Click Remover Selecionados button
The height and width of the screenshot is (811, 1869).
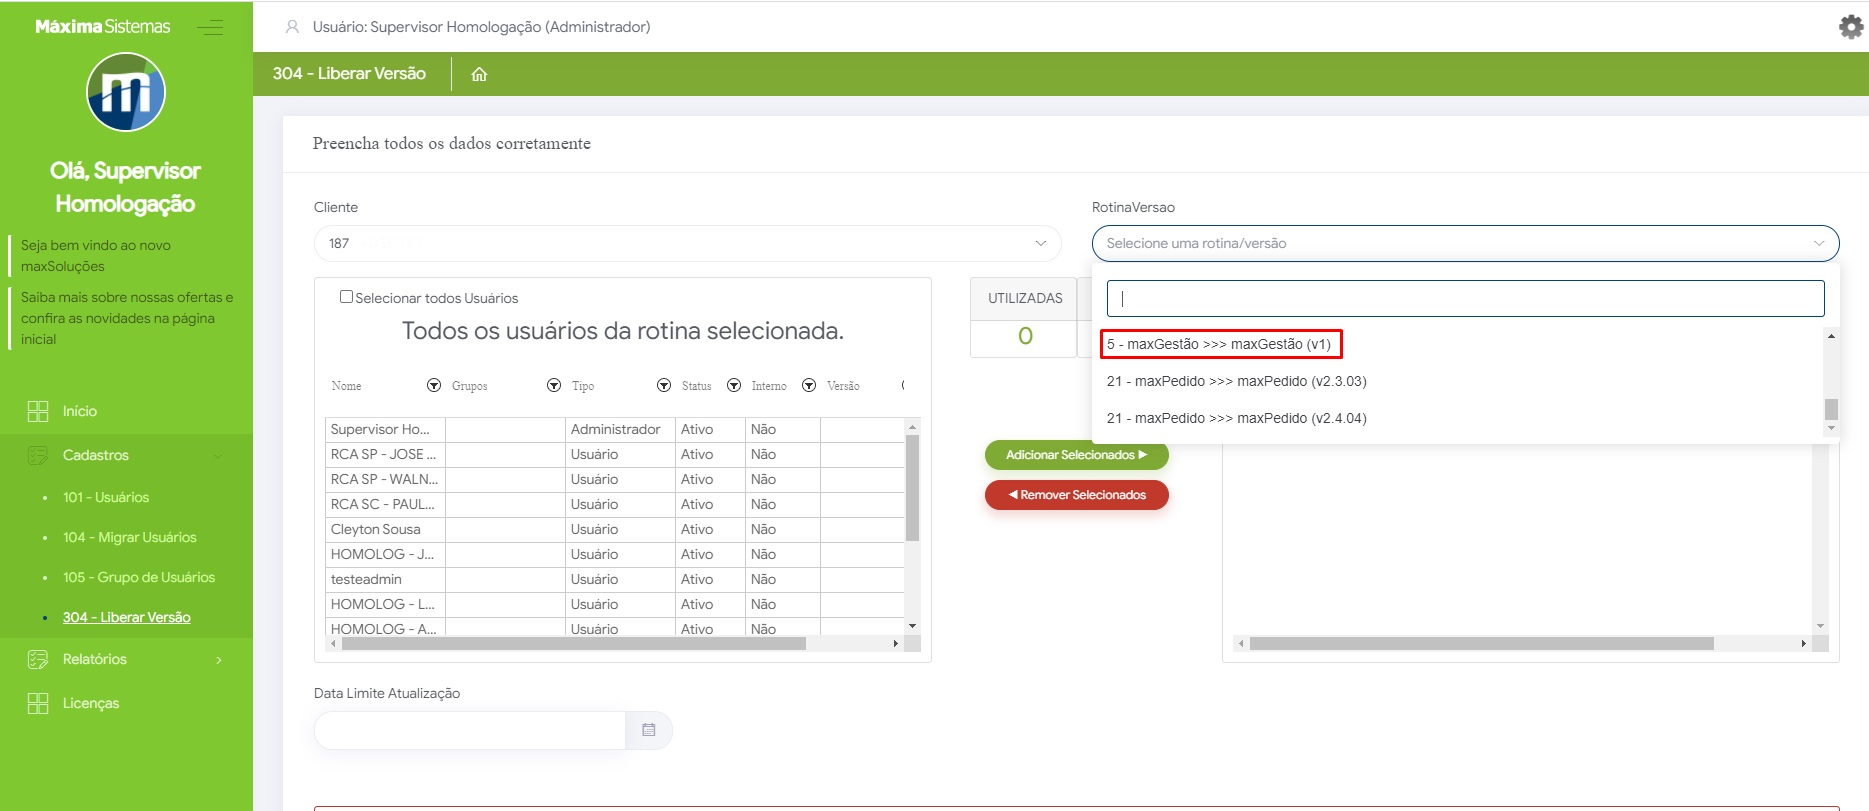(1076, 495)
